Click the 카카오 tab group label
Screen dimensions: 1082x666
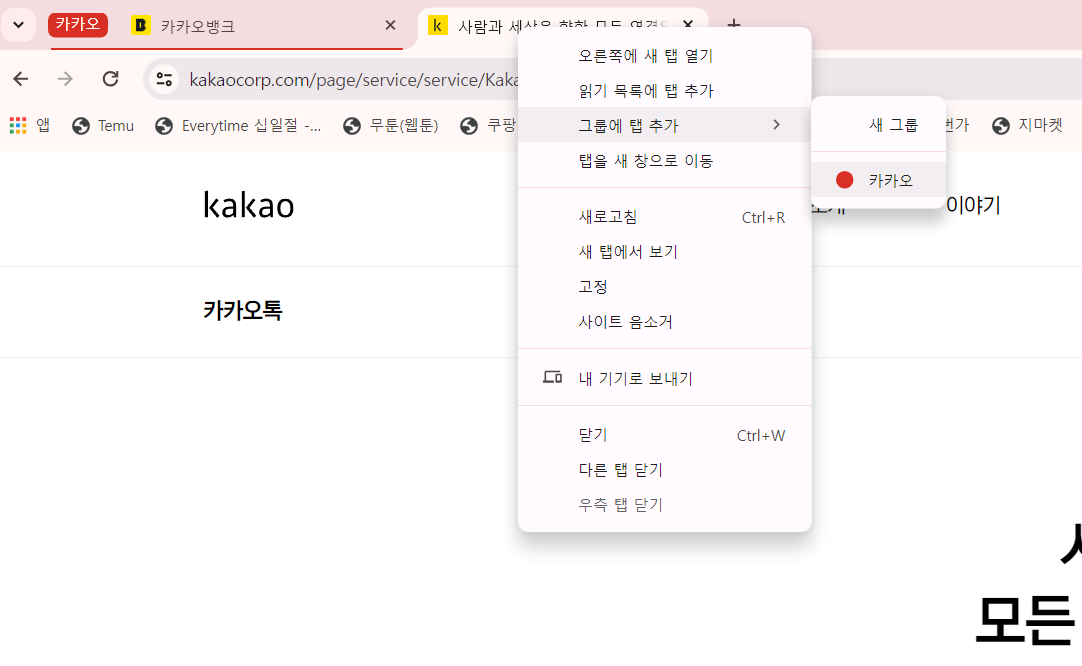(78, 25)
